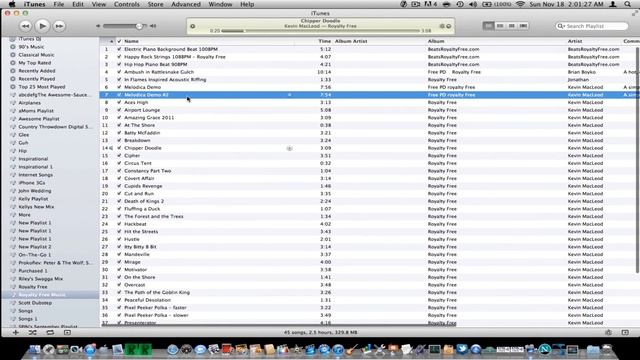Screen dimensions: 640x360
Task: Uncheck Electric Piano Background Beat song
Action: coord(119,49)
